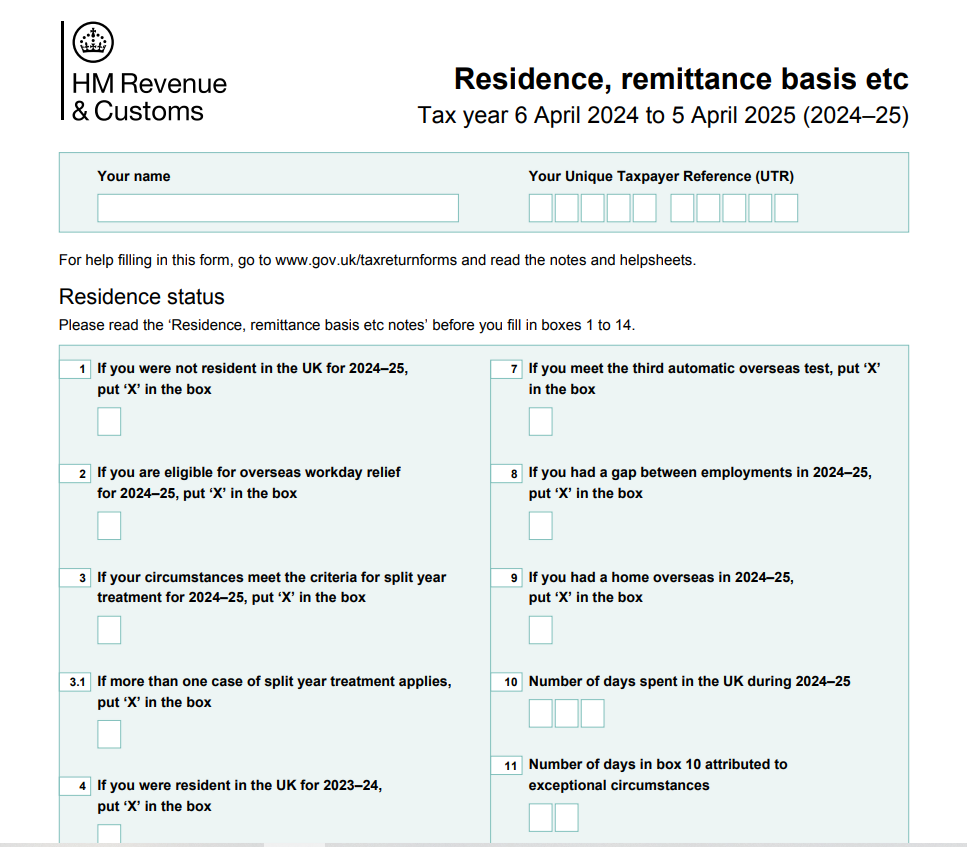Click middle digit cell of box 10 days

[x=566, y=713]
